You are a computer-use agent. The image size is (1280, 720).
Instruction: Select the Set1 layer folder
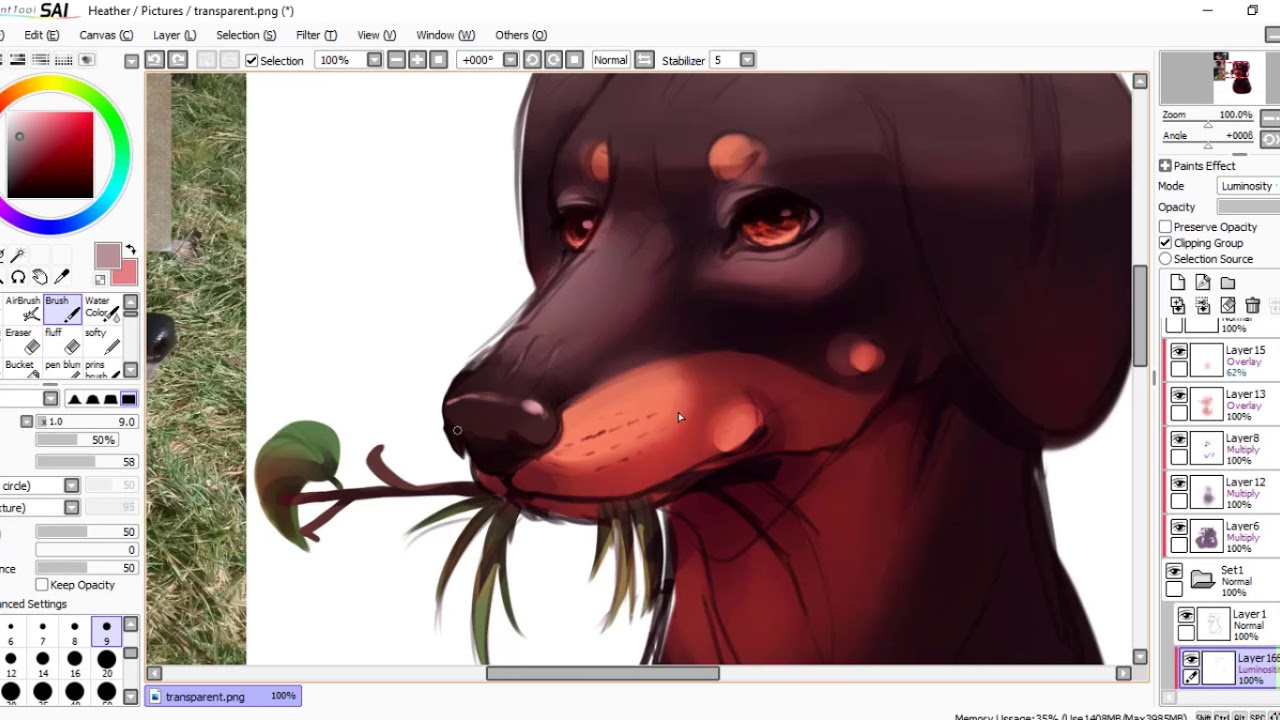pyautogui.click(x=1222, y=580)
